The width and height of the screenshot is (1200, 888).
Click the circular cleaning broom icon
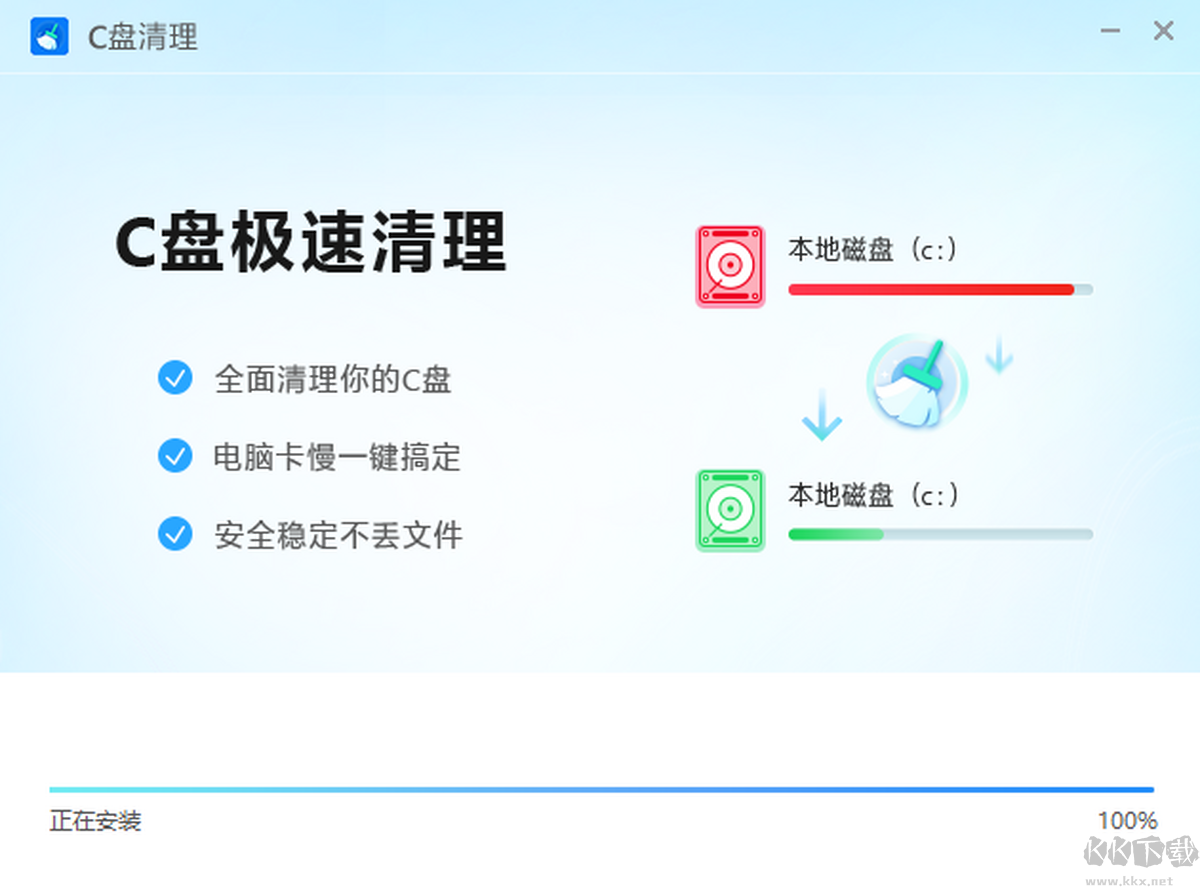tap(918, 382)
